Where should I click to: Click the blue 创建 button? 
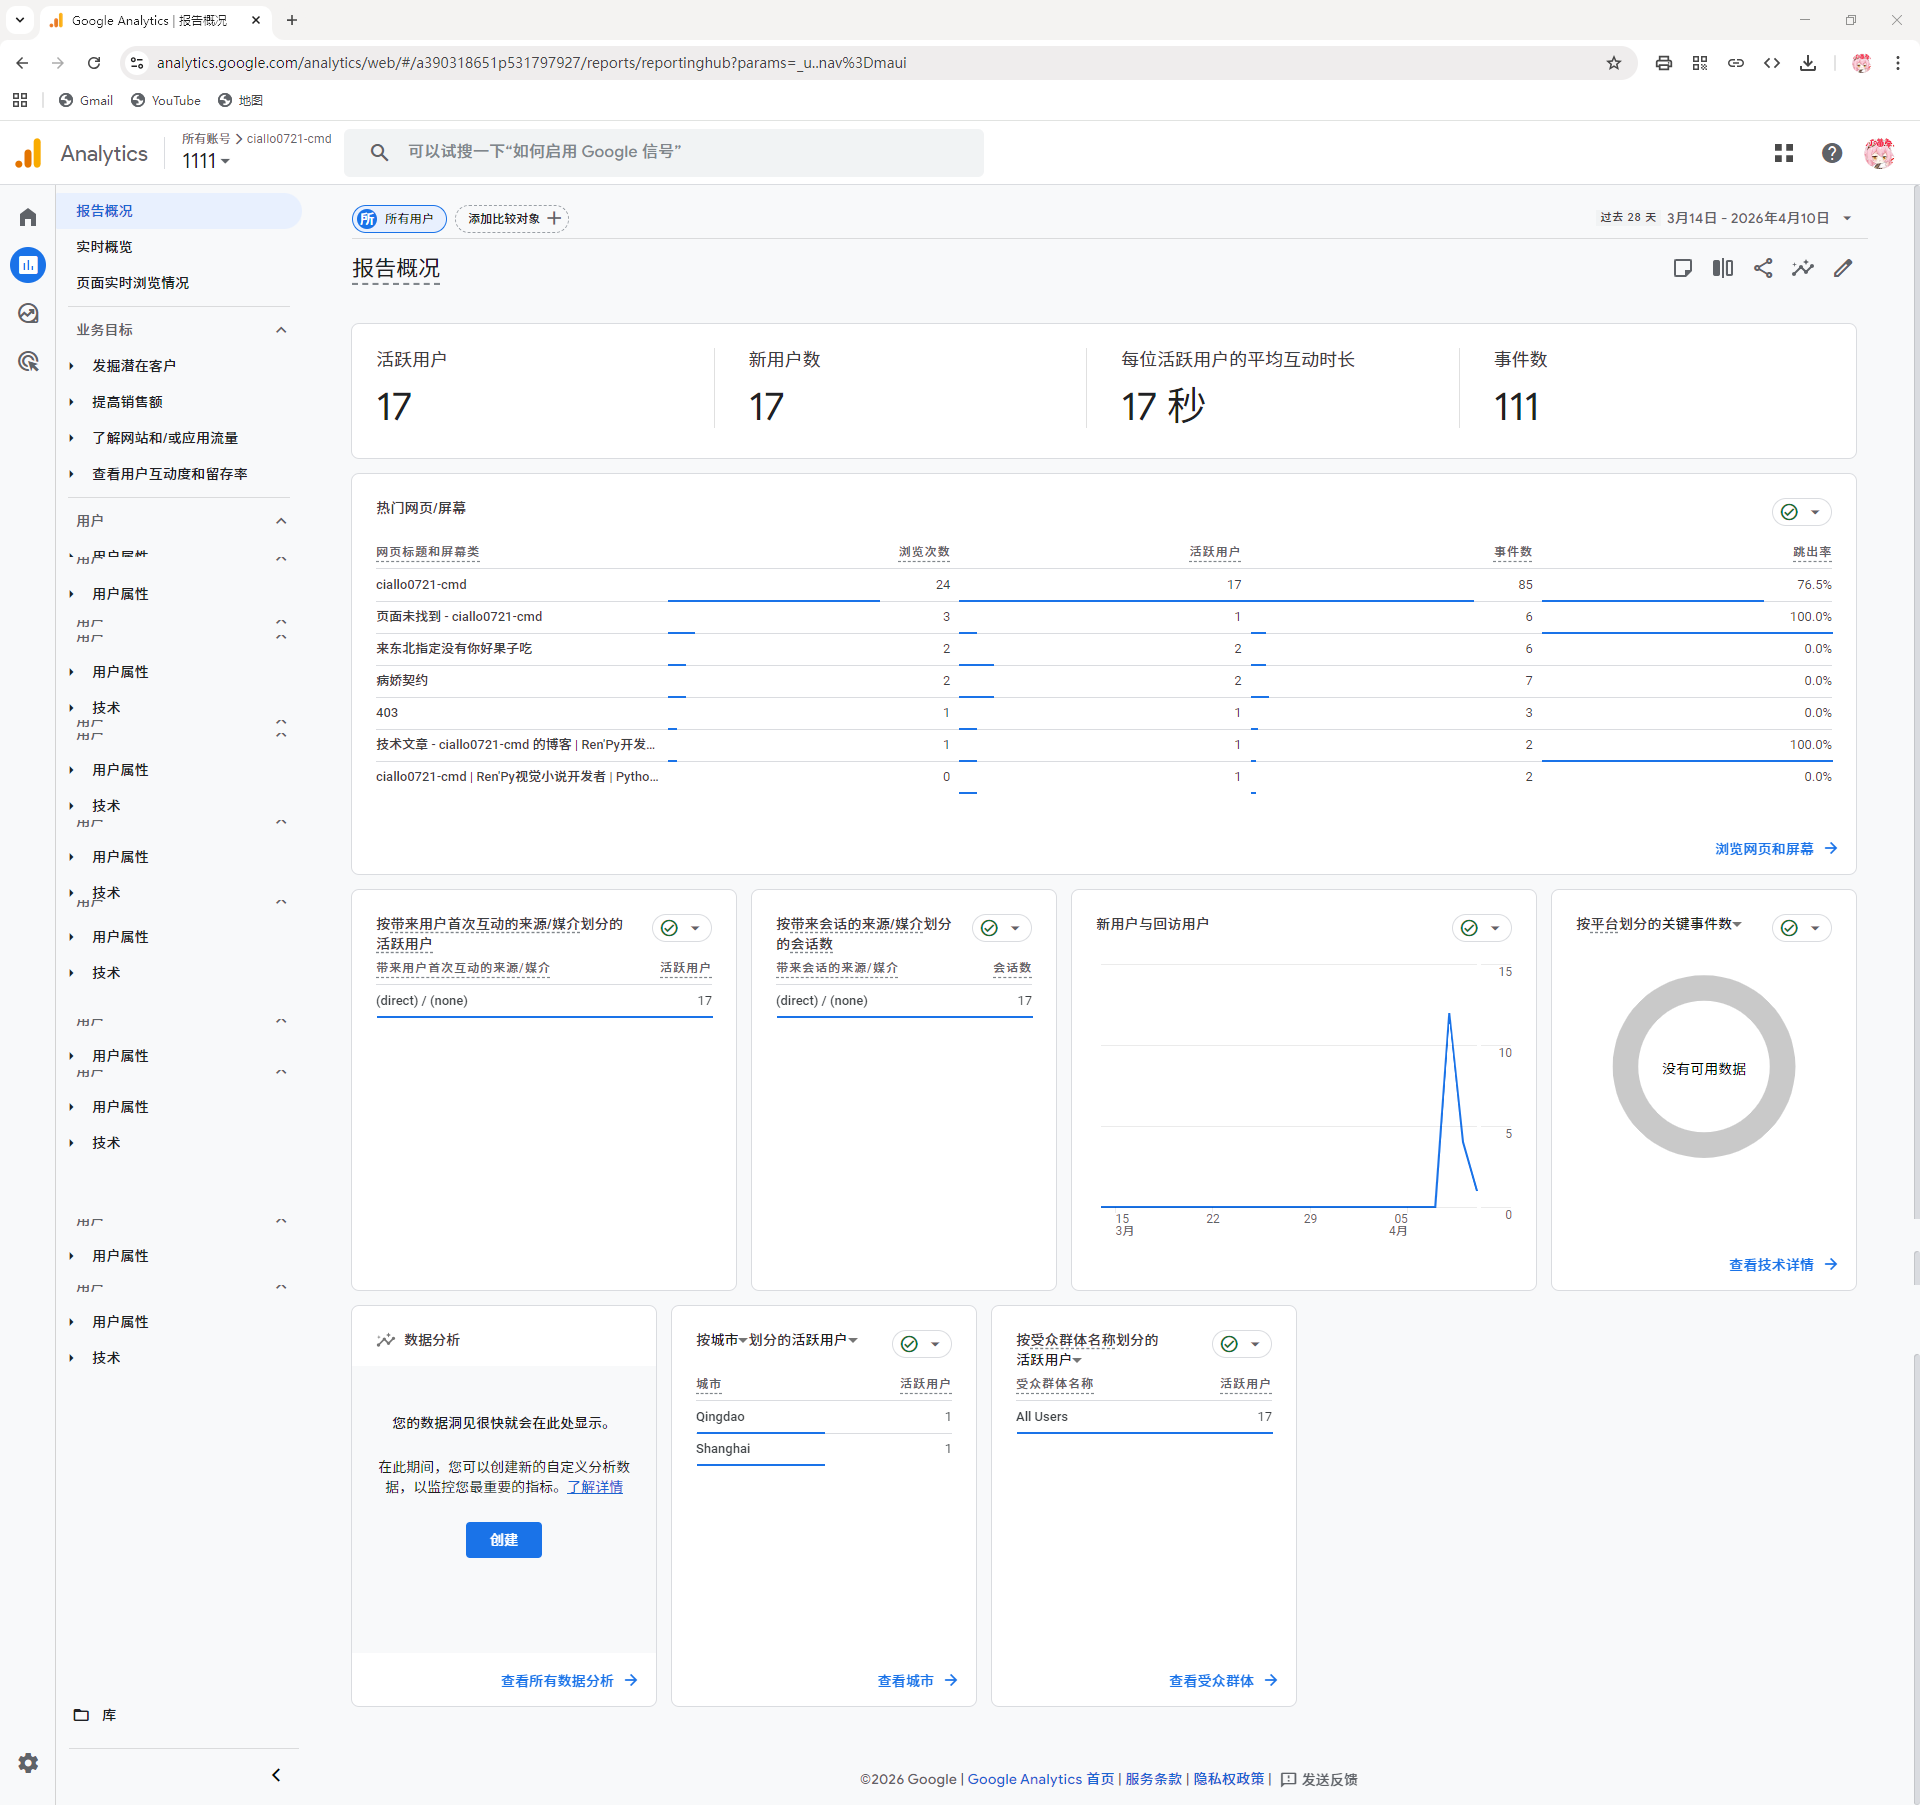point(503,1540)
